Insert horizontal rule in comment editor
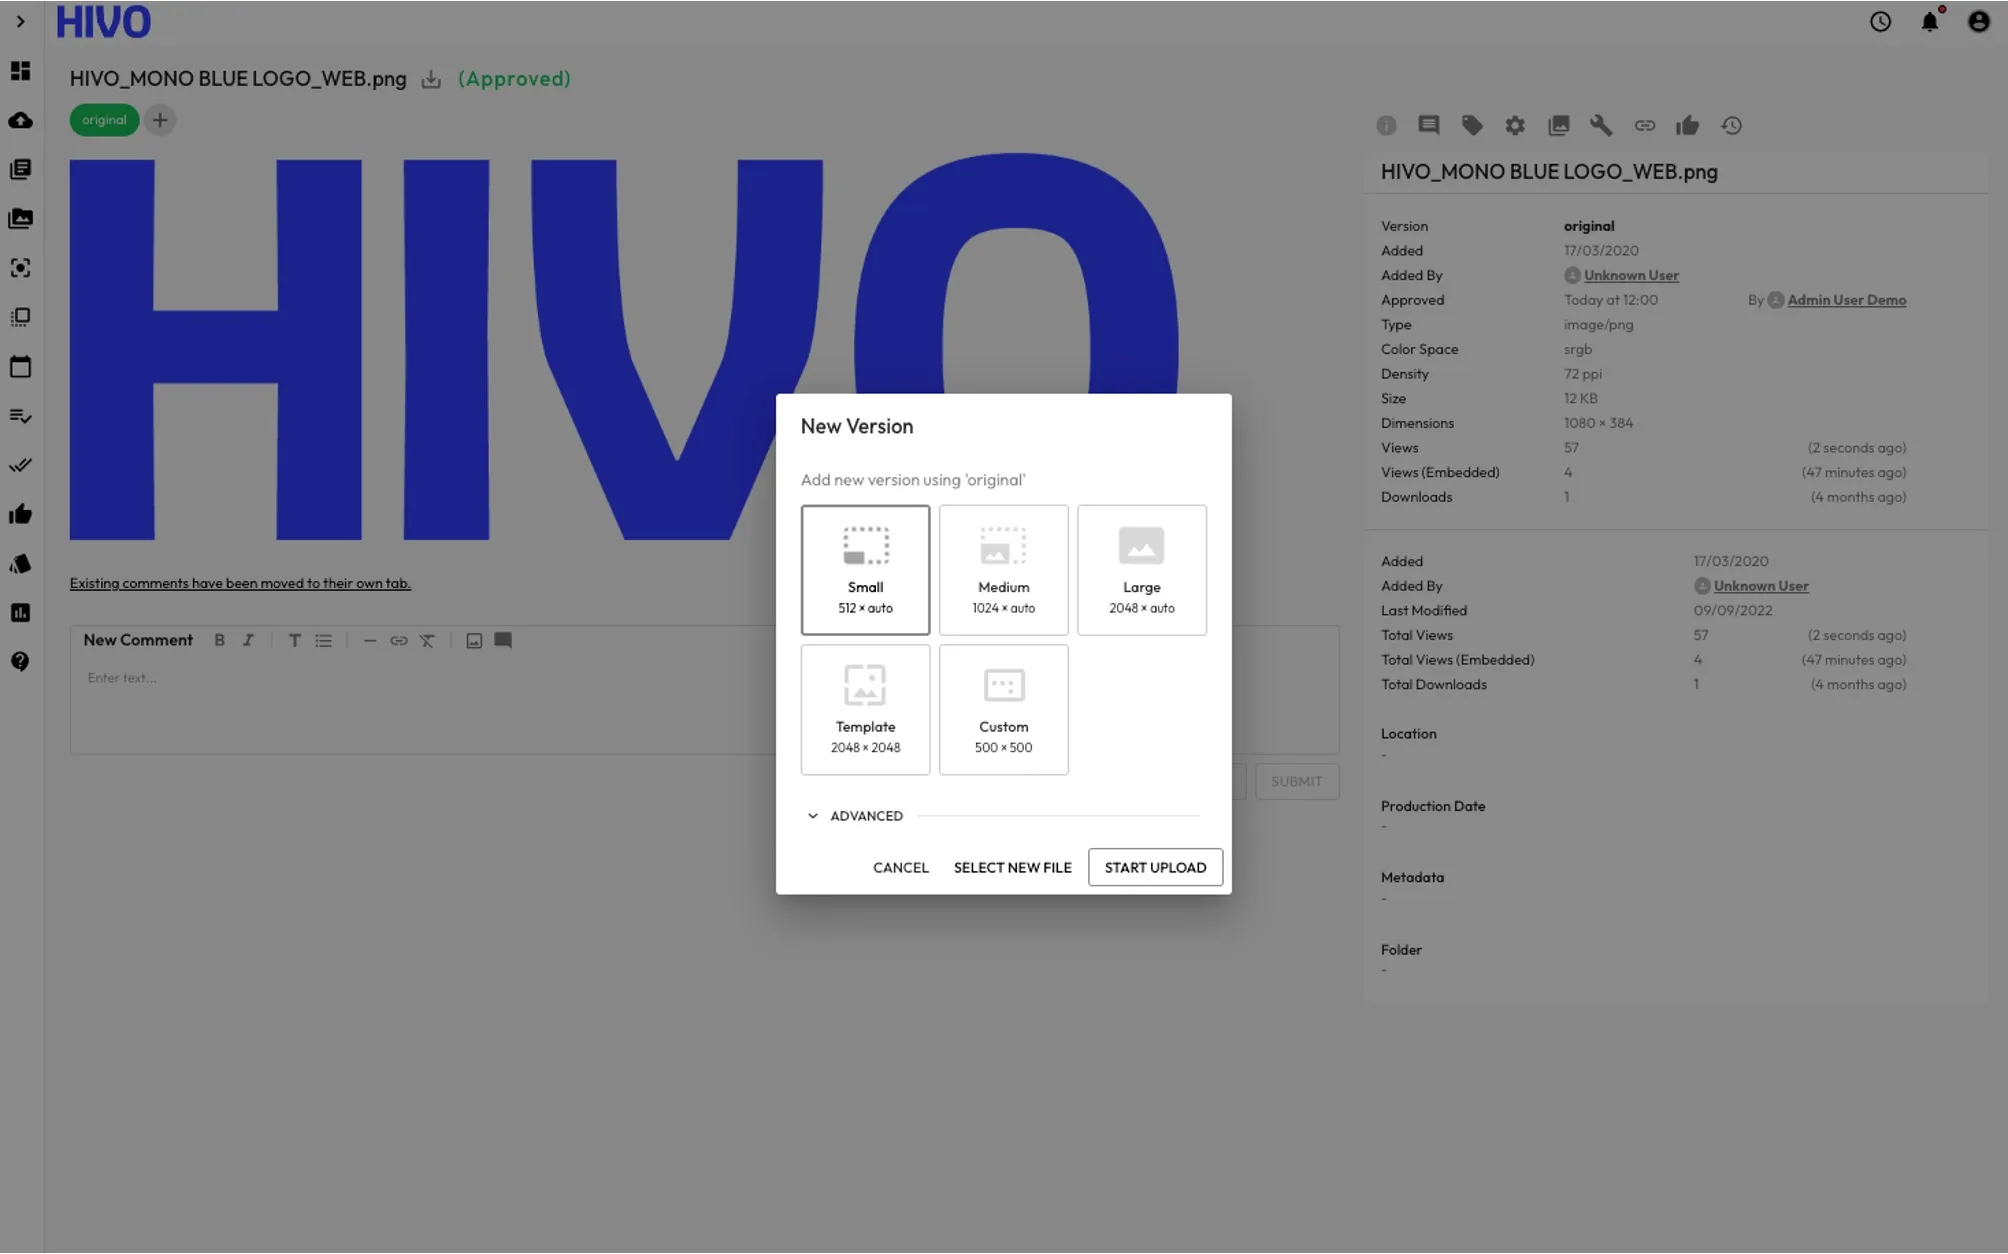This screenshot has height=1254, width=2008. click(370, 641)
